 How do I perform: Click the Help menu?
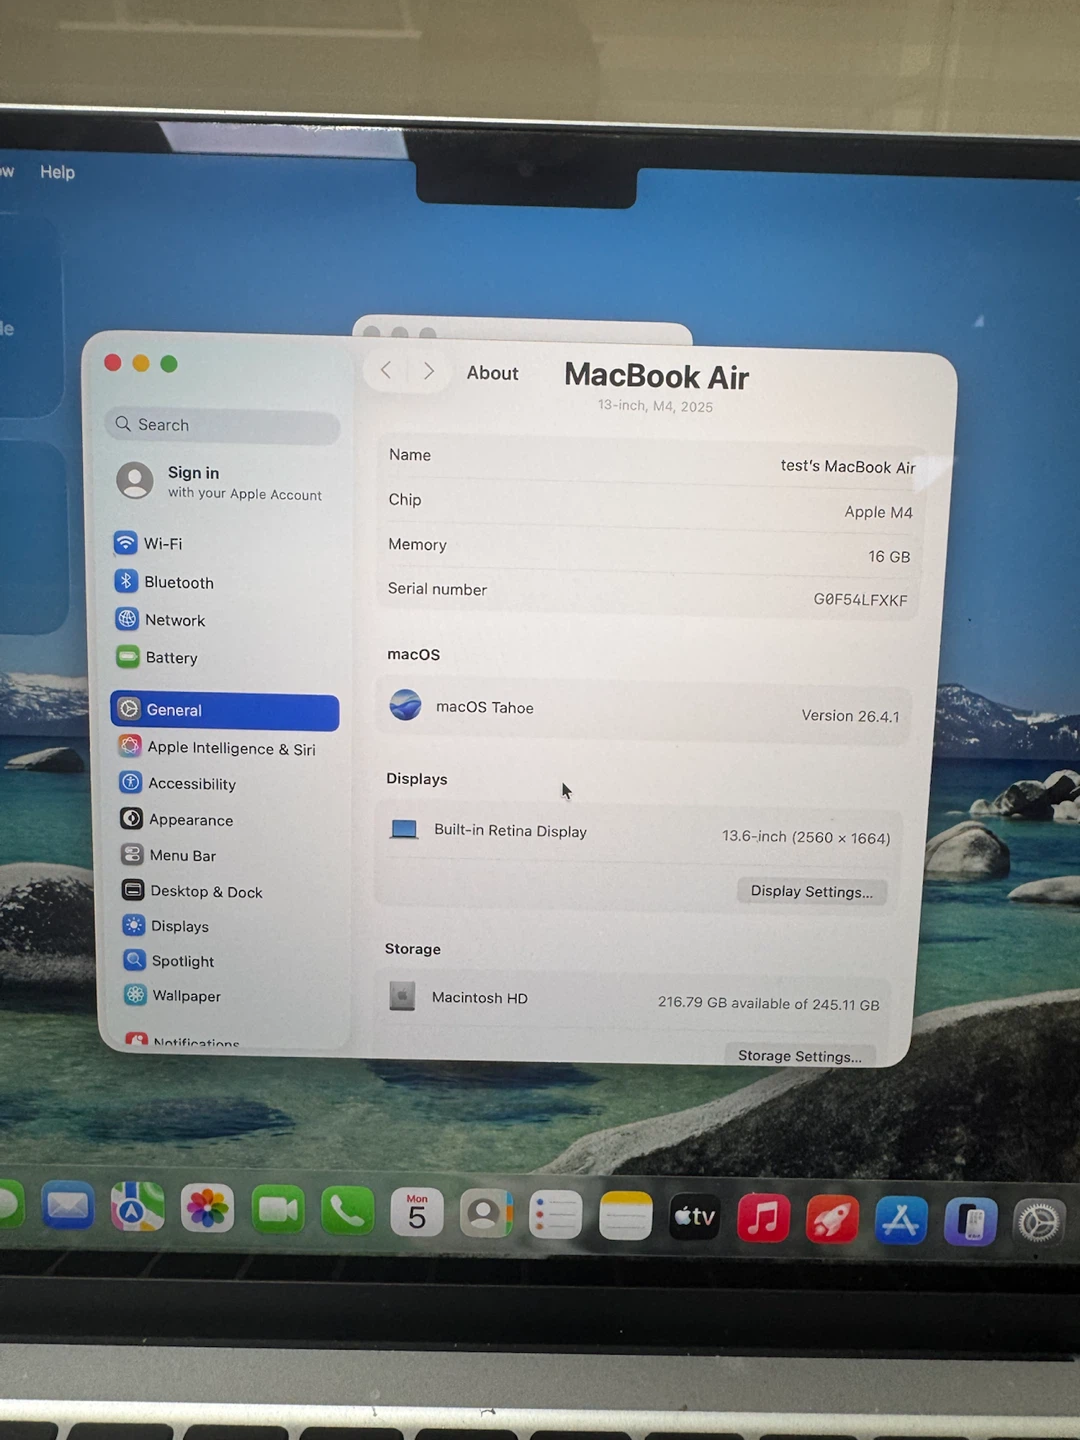point(57,172)
